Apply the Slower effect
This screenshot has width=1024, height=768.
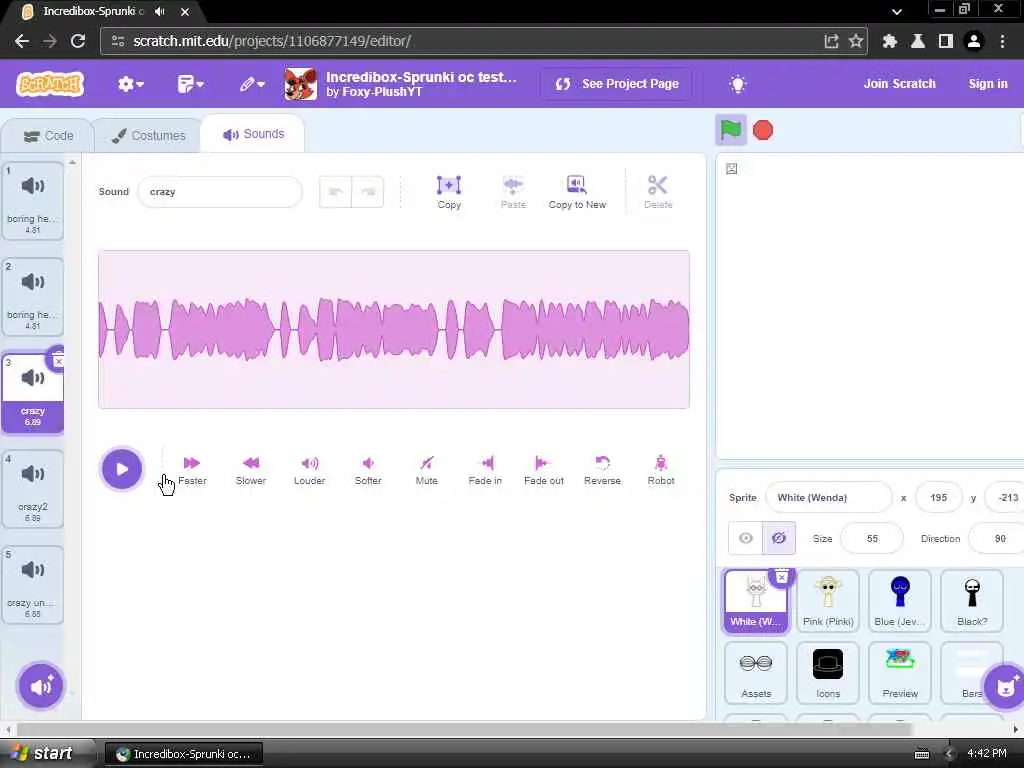coord(251,470)
